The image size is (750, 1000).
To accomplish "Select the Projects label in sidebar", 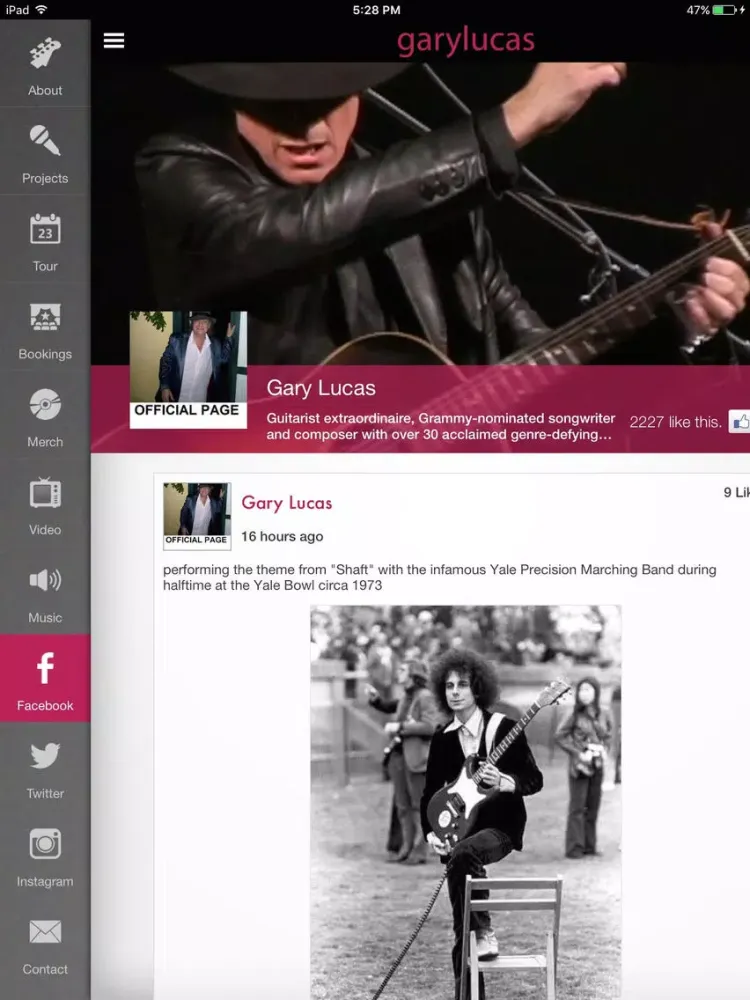I will (45, 179).
